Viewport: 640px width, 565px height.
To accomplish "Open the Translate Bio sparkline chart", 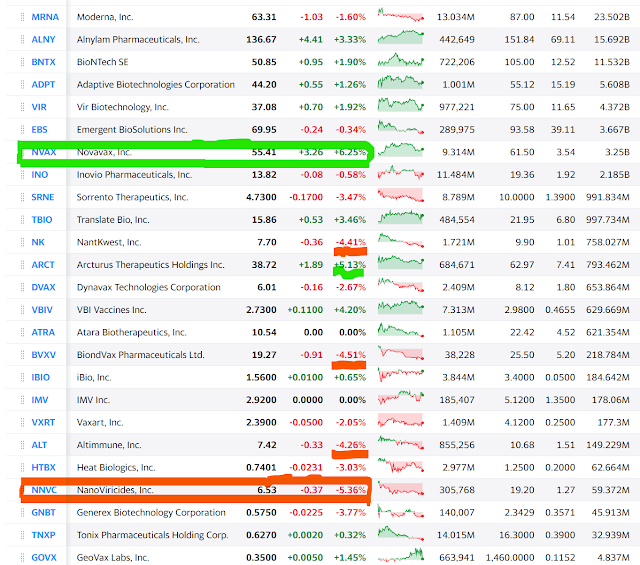I will pyautogui.click(x=401, y=217).
